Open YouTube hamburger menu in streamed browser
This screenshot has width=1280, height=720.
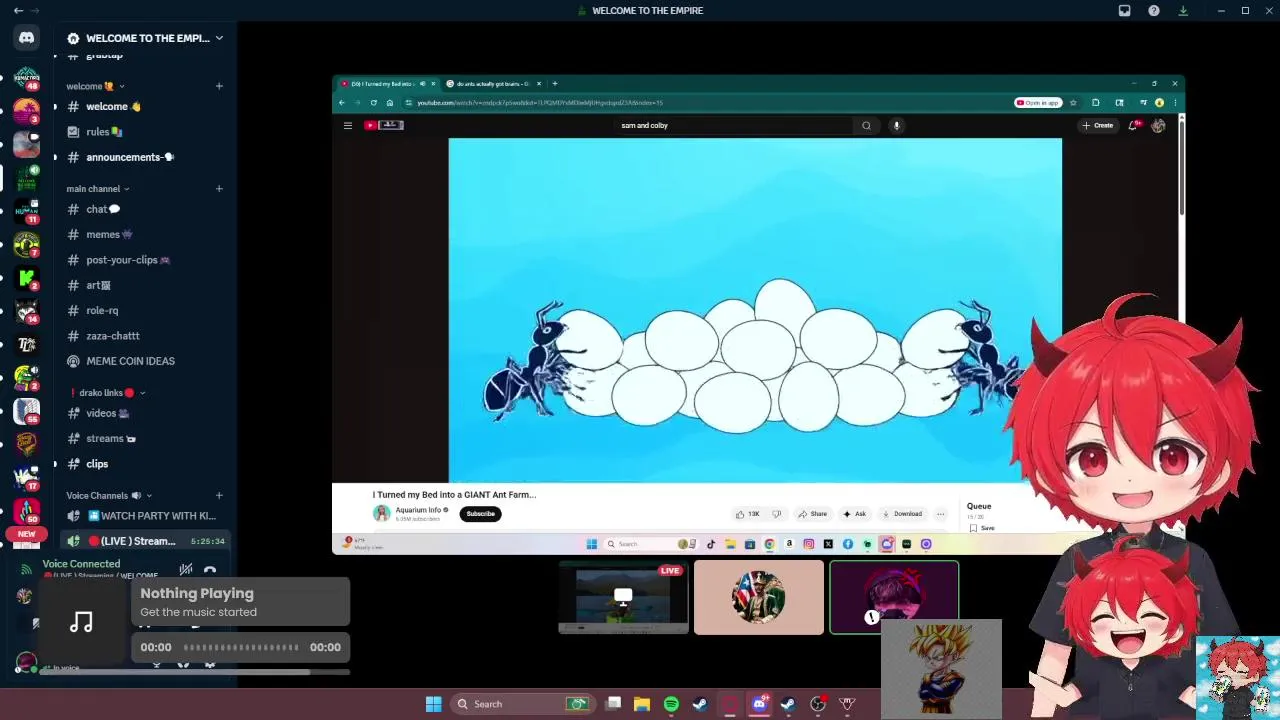point(347,125)
